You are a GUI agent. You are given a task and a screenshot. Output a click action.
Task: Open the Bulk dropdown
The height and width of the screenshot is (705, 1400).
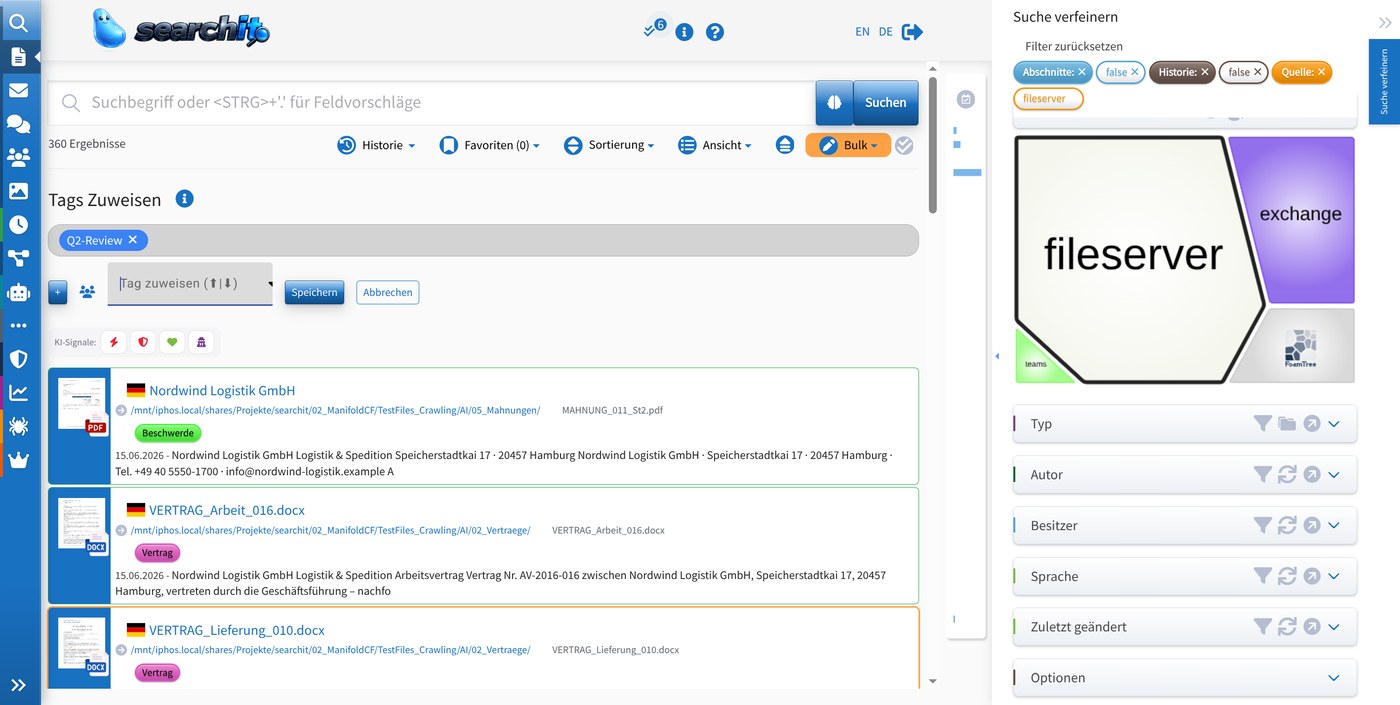[848, 145]
